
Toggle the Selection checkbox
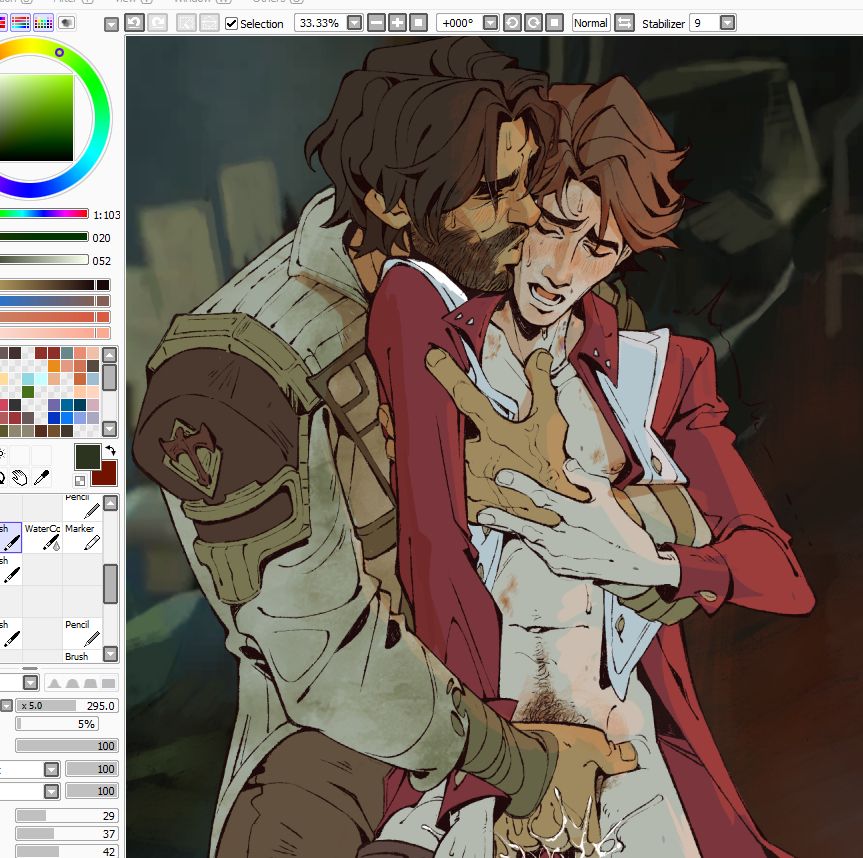coord(232,24)
